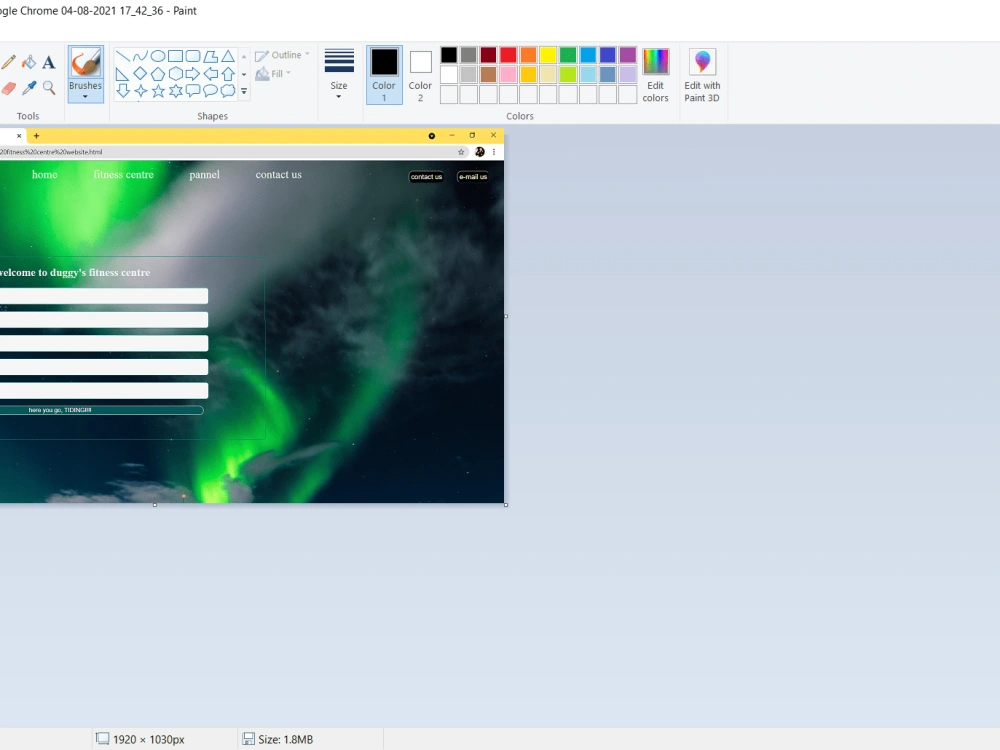Pick the Rounded rectangle shape

tap(193, 56)
